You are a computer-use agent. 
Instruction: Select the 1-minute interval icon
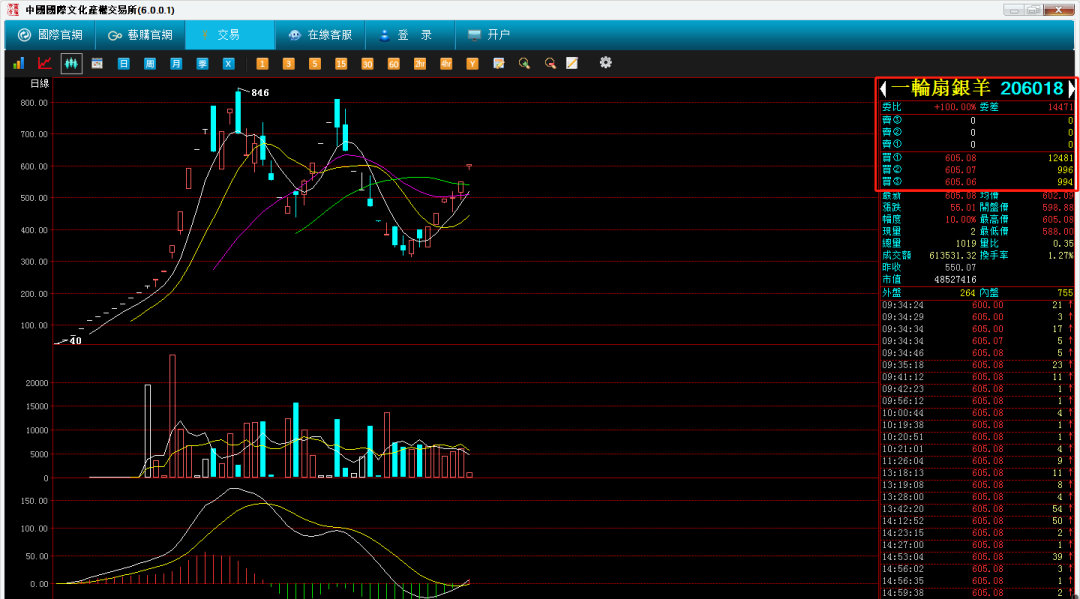click(262, 63)
